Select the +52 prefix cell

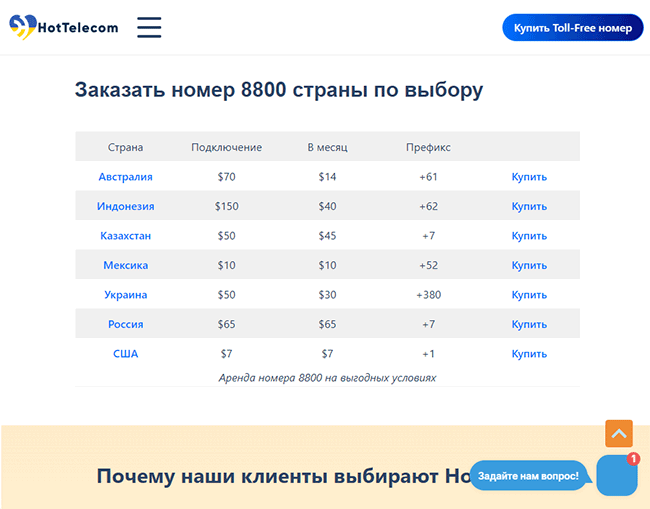coord(428,265)
